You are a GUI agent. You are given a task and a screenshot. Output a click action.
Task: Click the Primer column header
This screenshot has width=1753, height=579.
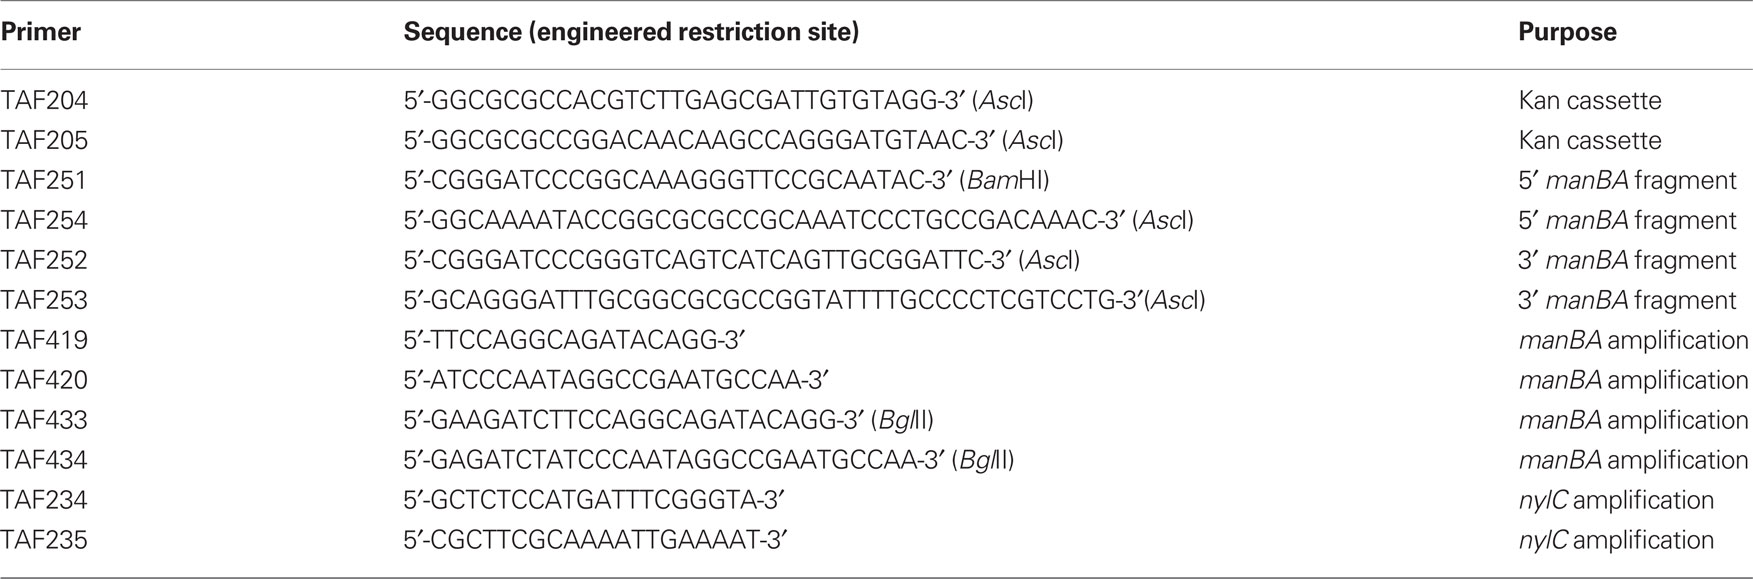pyautogui.click(x=41, y=33)
